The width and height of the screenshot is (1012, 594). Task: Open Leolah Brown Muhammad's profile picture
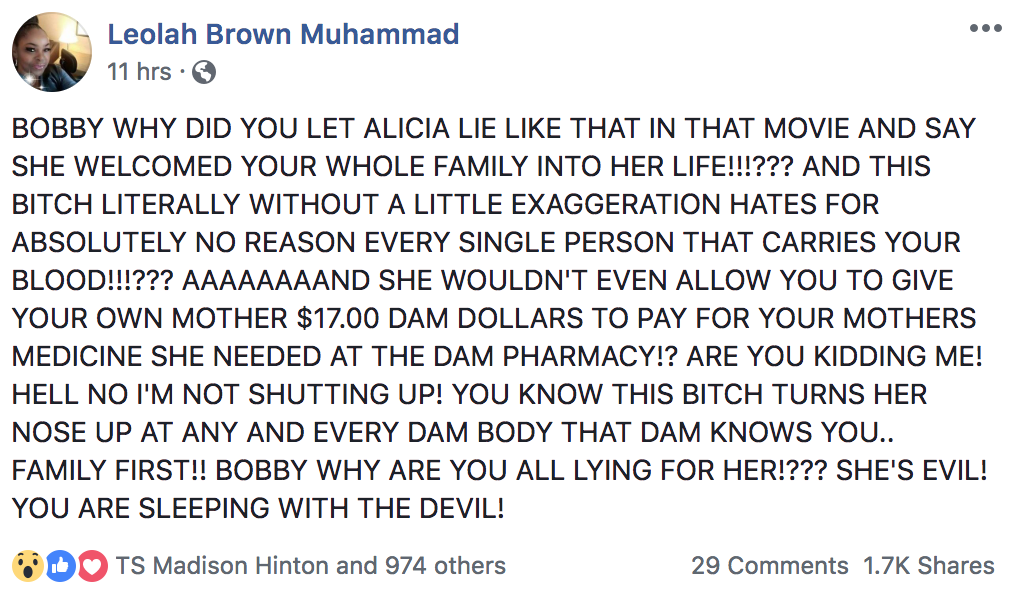(x=52, y=52)
